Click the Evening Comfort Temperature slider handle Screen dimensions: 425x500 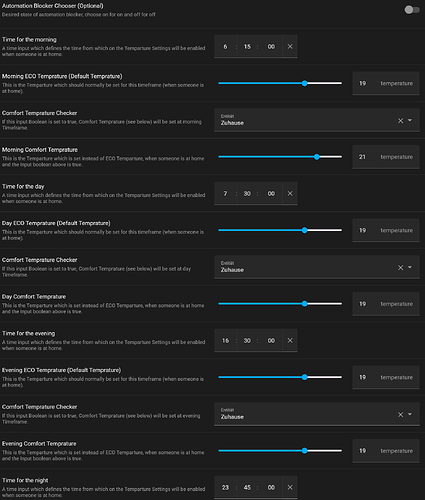[304, 451]
